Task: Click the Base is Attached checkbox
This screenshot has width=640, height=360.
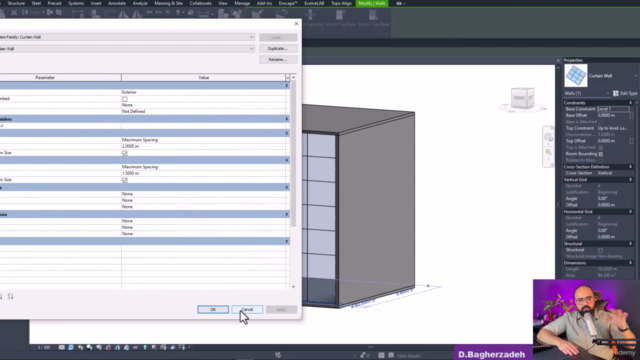Action: pos(600,122)
